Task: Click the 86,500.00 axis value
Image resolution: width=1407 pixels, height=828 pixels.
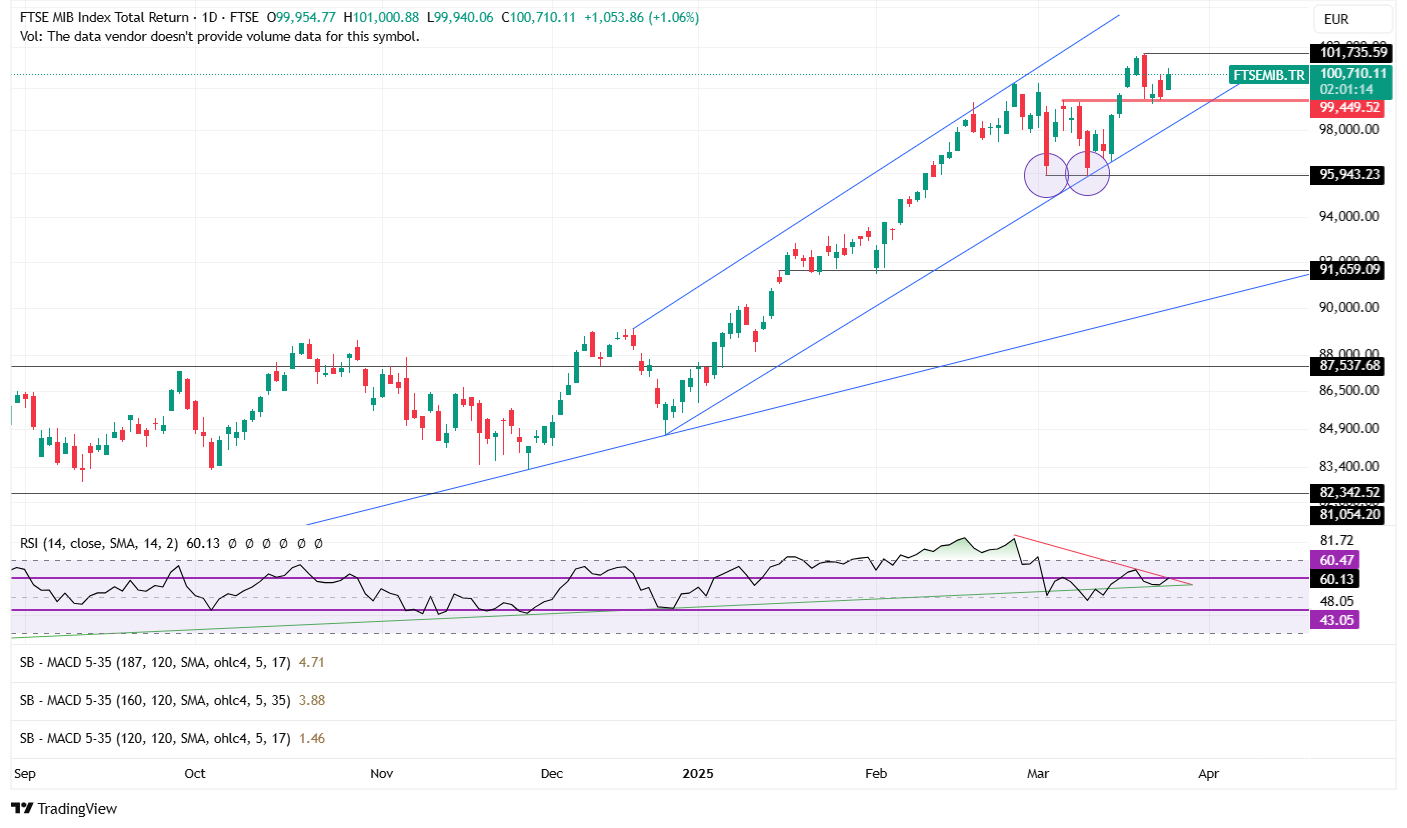Action: point(1349,391)
